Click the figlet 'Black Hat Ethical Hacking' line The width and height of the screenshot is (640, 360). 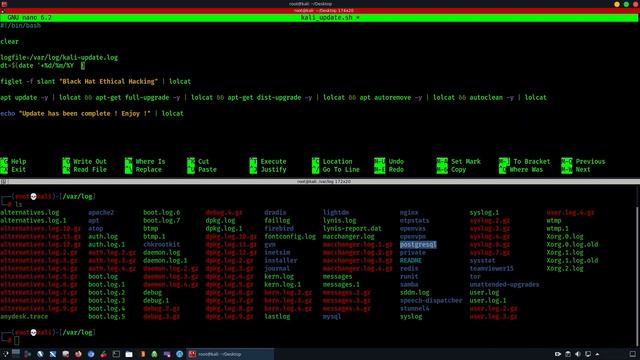tap(96, 81)
